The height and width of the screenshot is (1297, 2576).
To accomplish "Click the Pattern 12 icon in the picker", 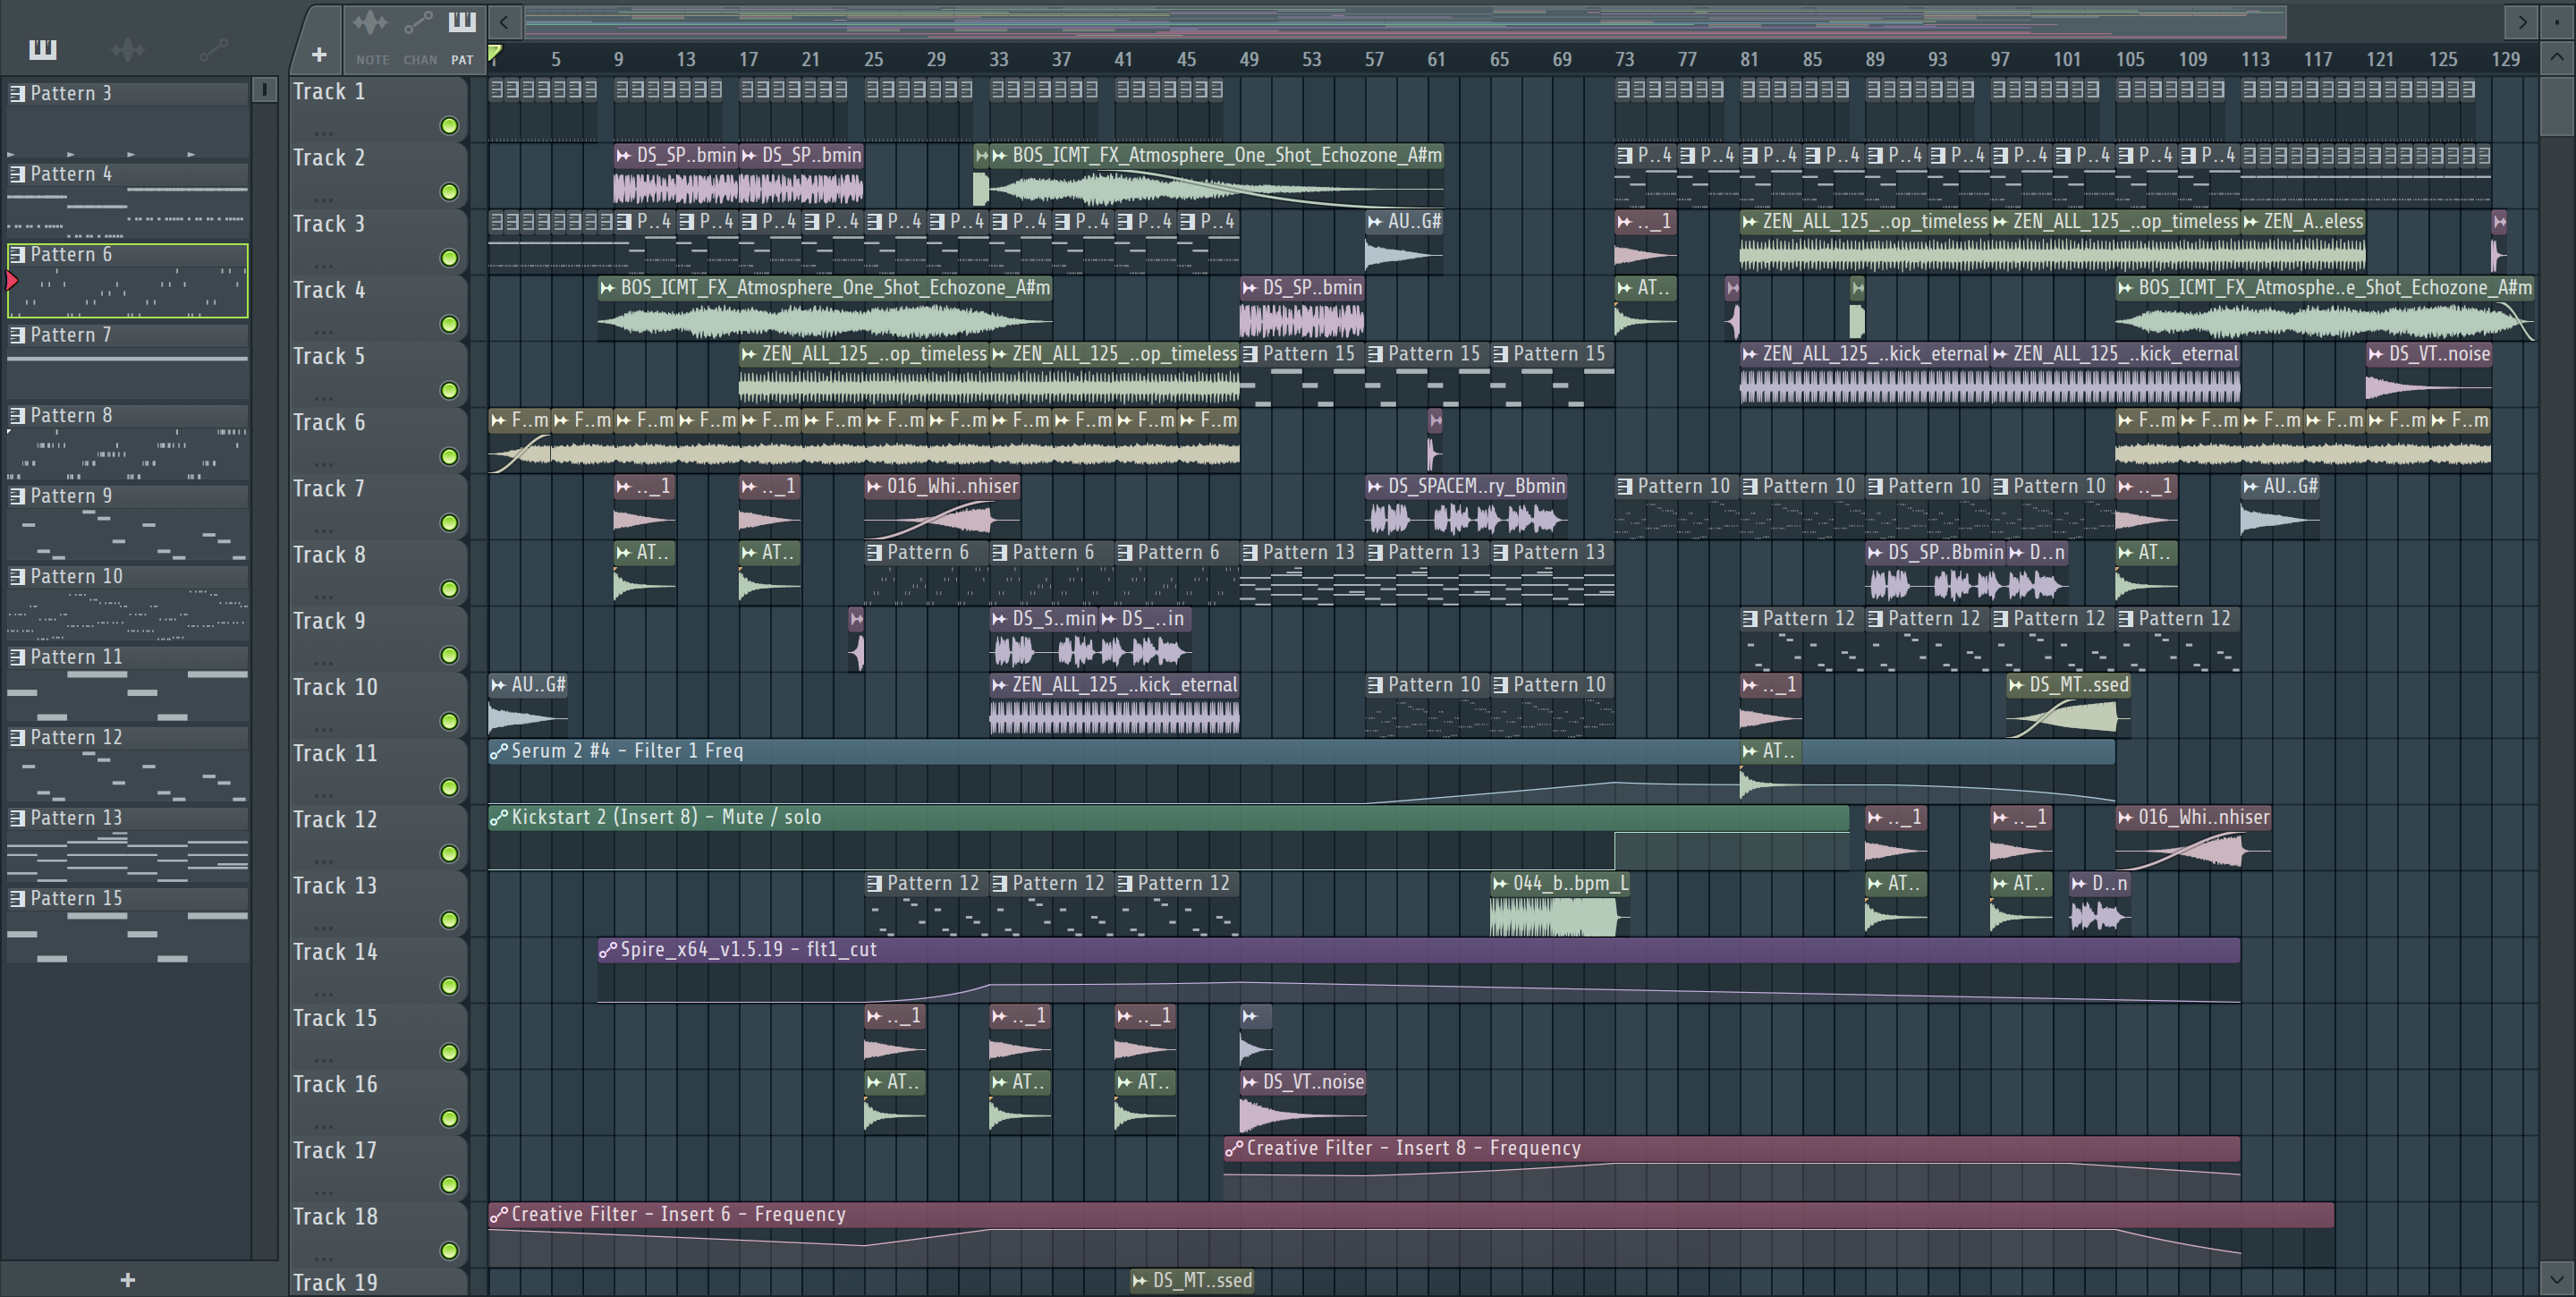I will (17, 737).
